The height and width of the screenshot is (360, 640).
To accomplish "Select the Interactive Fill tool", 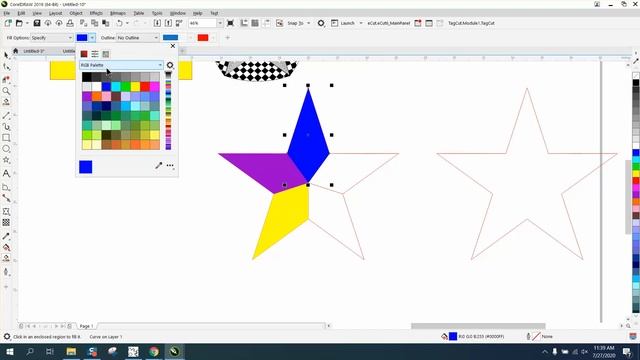I will 6,247.
